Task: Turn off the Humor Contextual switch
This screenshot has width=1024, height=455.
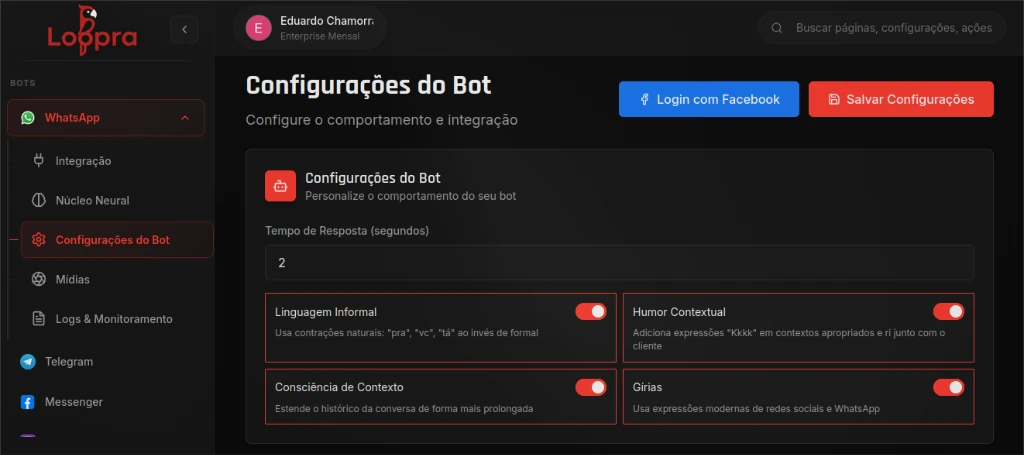Action: click(x=948, y=312)
